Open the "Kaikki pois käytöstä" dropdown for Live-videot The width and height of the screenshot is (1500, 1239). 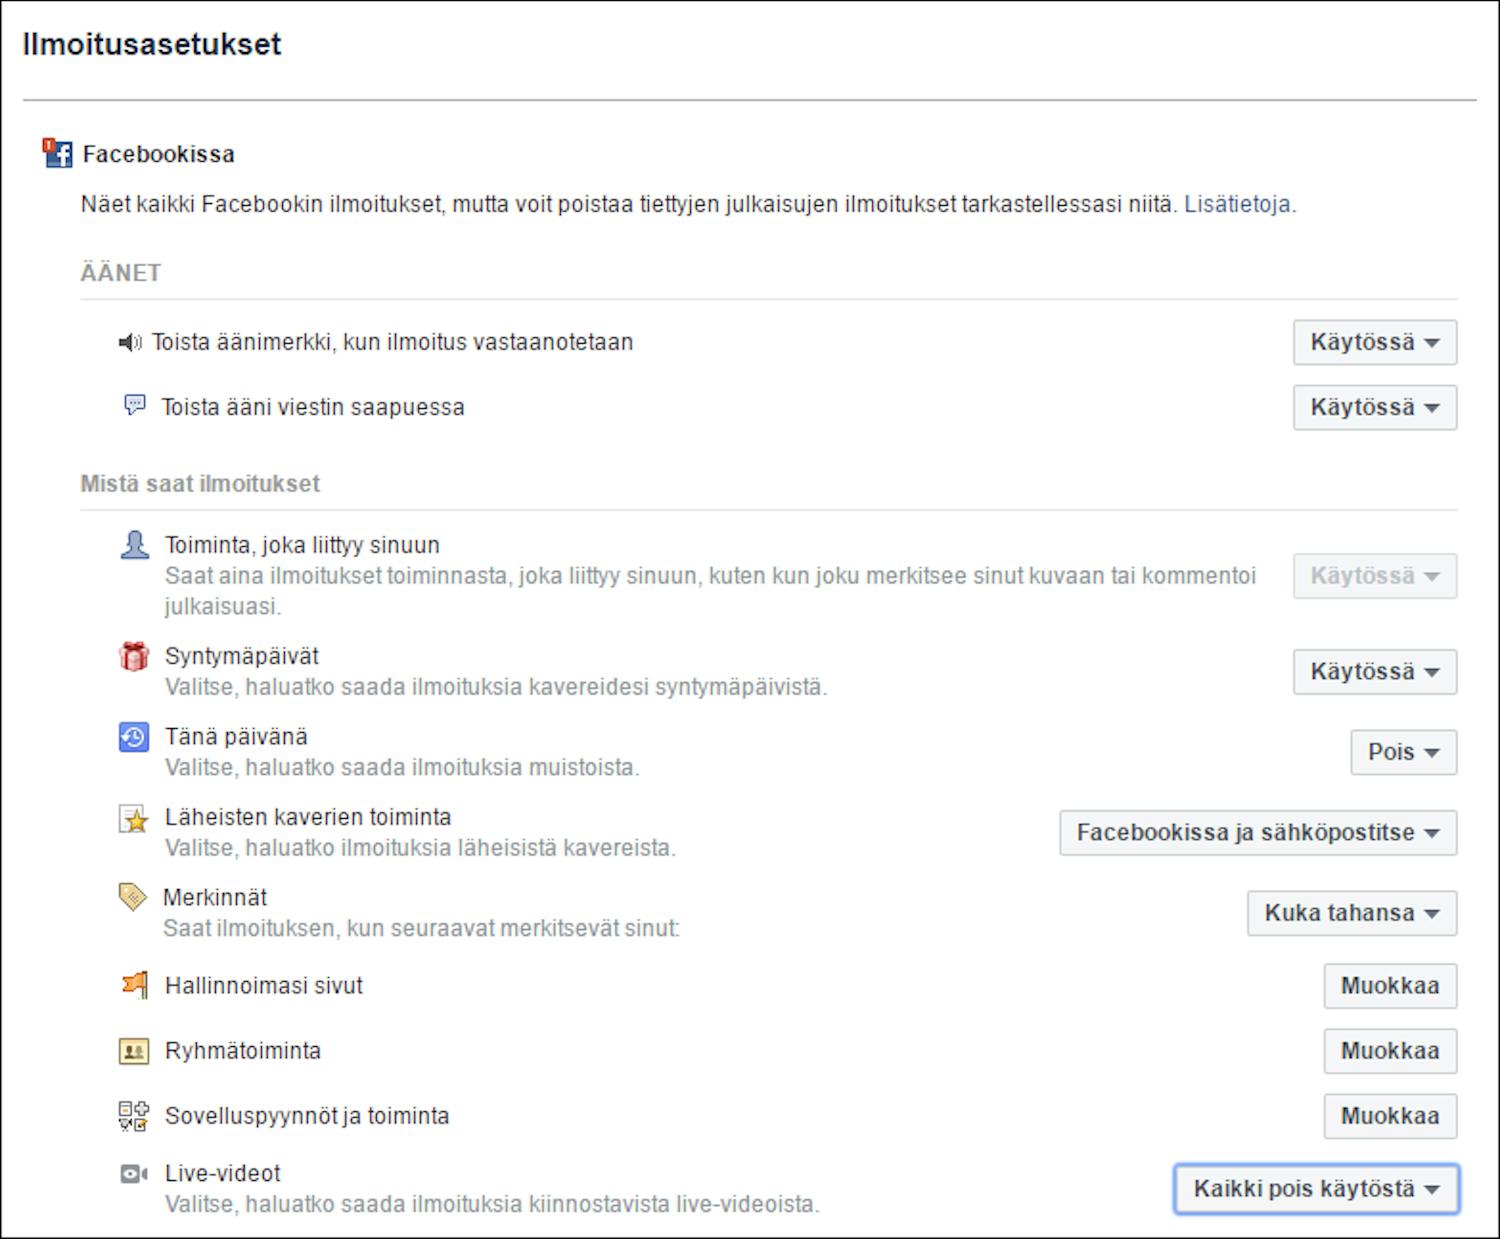pyautogui.click(x=1315, y=1189)
